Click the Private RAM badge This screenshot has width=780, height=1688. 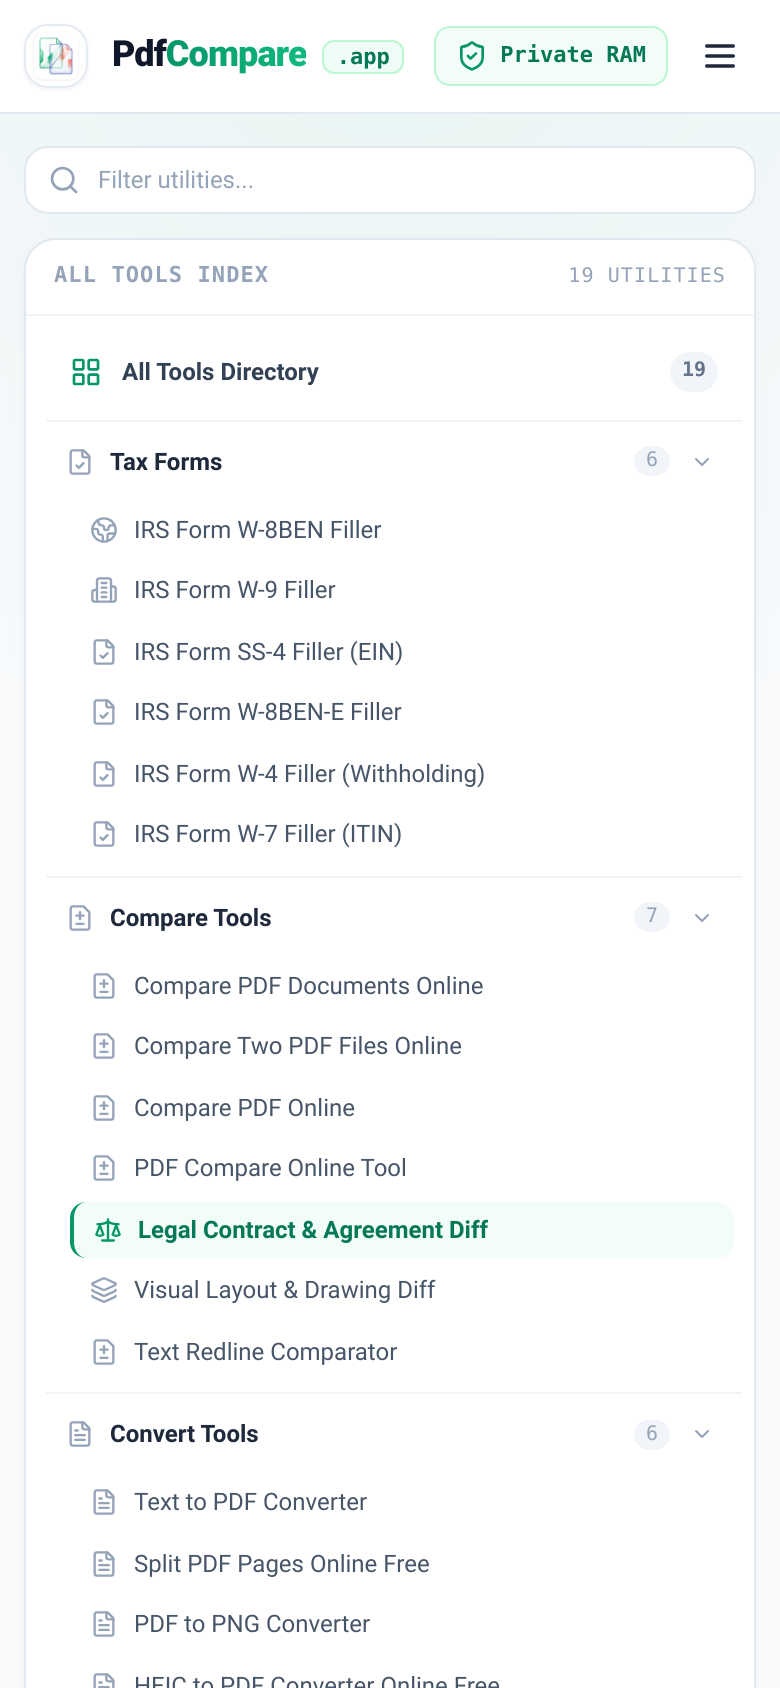pos(551,56)
